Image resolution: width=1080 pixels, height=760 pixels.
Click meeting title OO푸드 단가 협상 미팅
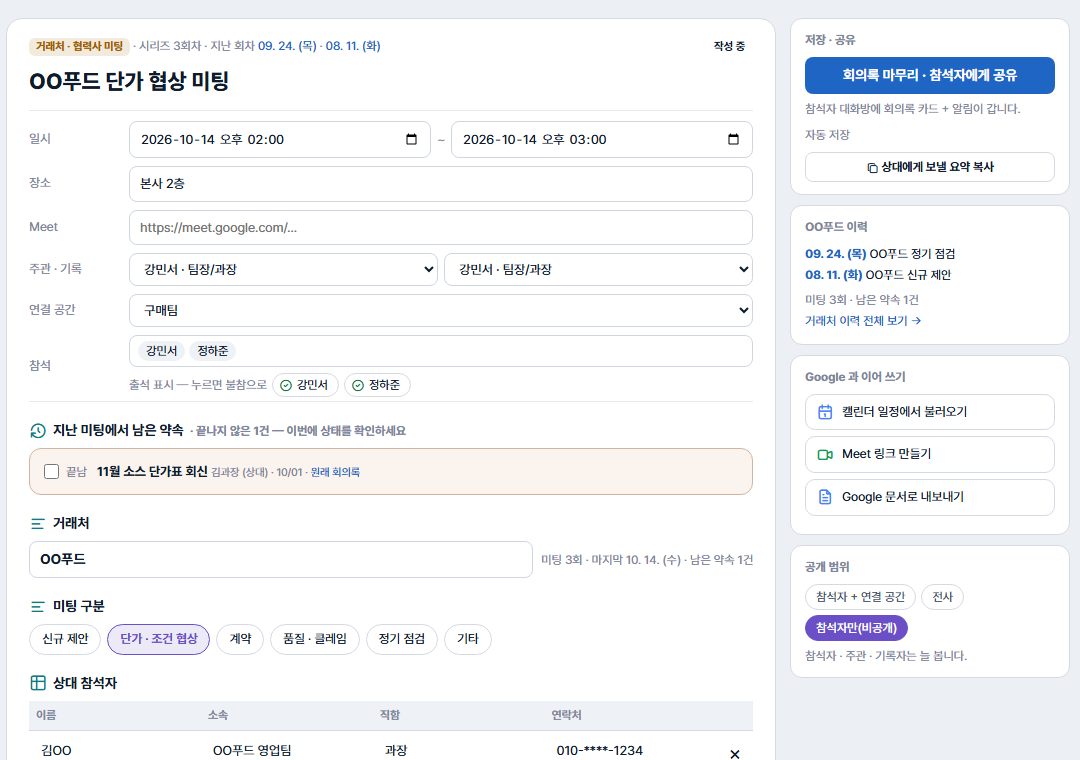click(x=129, y=81)
